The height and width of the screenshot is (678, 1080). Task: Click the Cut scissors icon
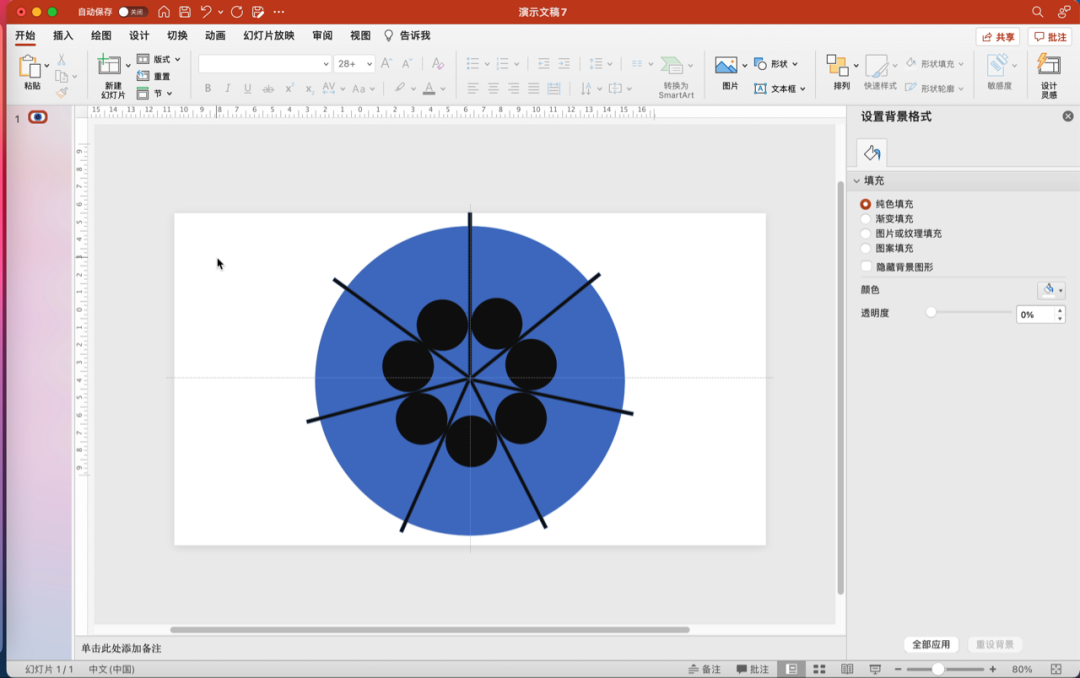point(61,60)
